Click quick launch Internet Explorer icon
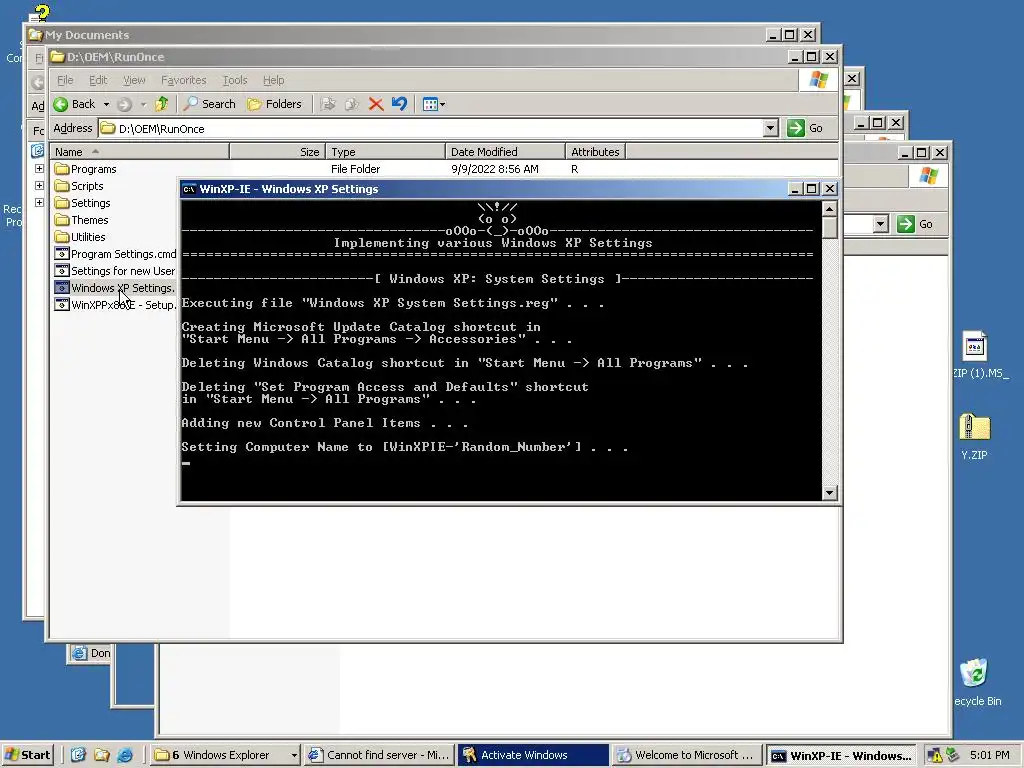 125,755
